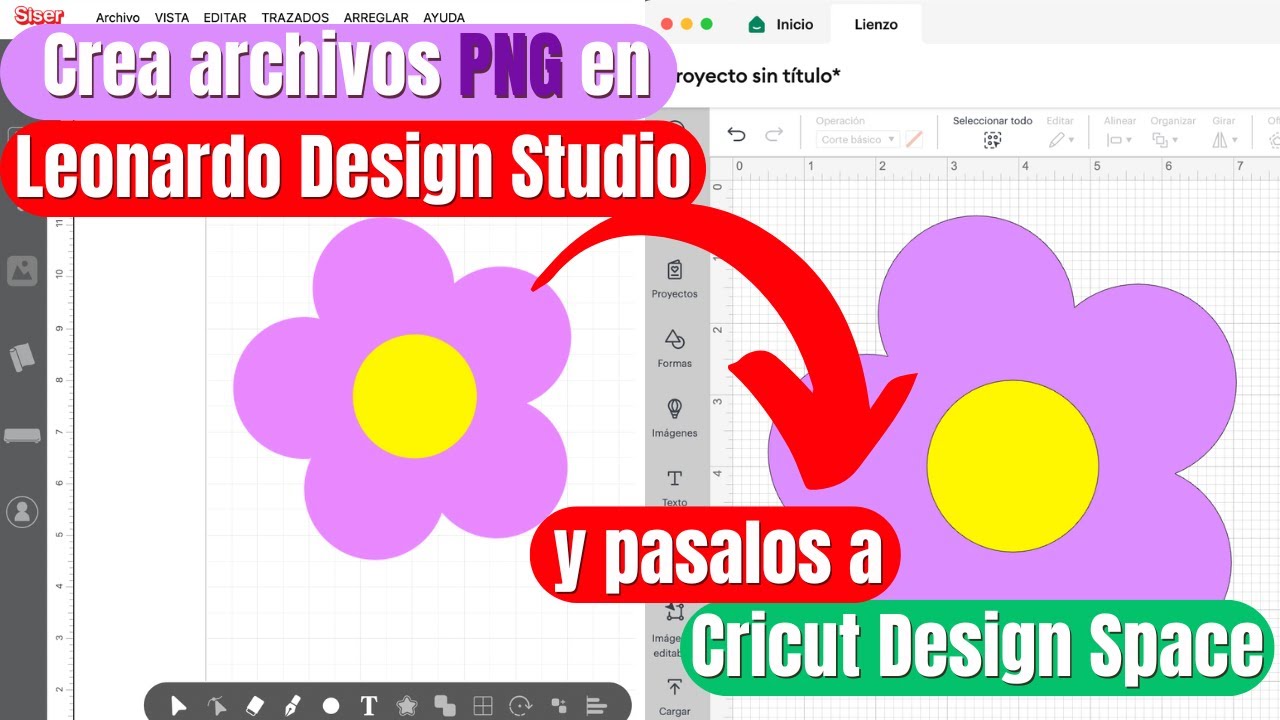The height and width of the screenshot is (720, 1280).
Task: Click the Undo arrow in Cricut Design Space
Action: pyautogui.click(x=737, y=136)
